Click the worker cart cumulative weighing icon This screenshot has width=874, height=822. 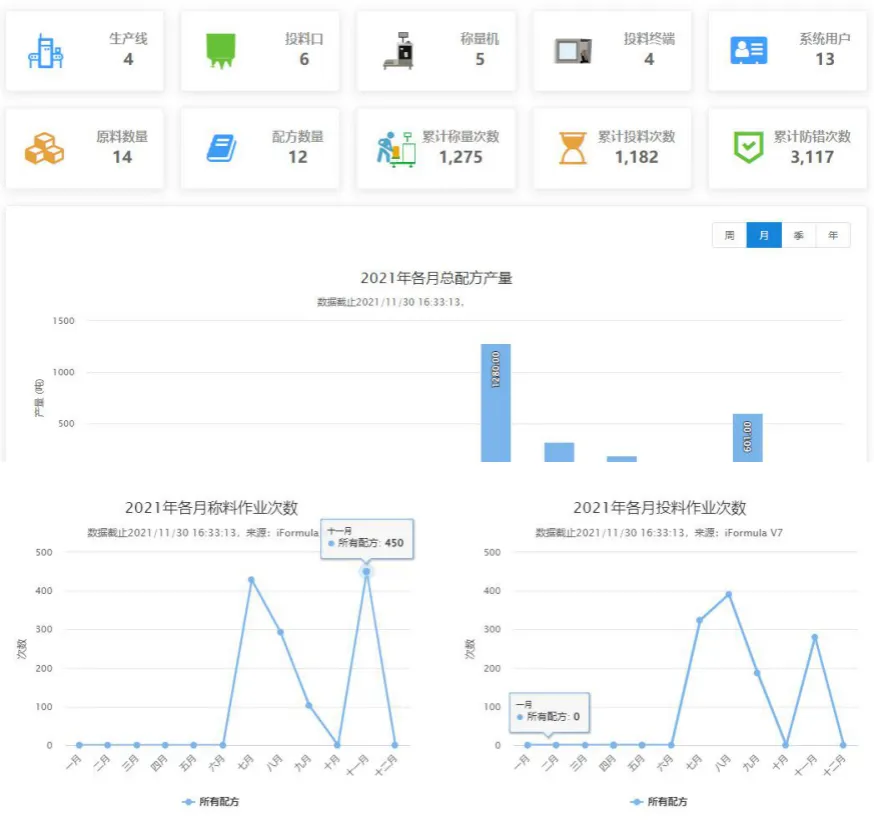pyautogui.click(x=396, y=148)
